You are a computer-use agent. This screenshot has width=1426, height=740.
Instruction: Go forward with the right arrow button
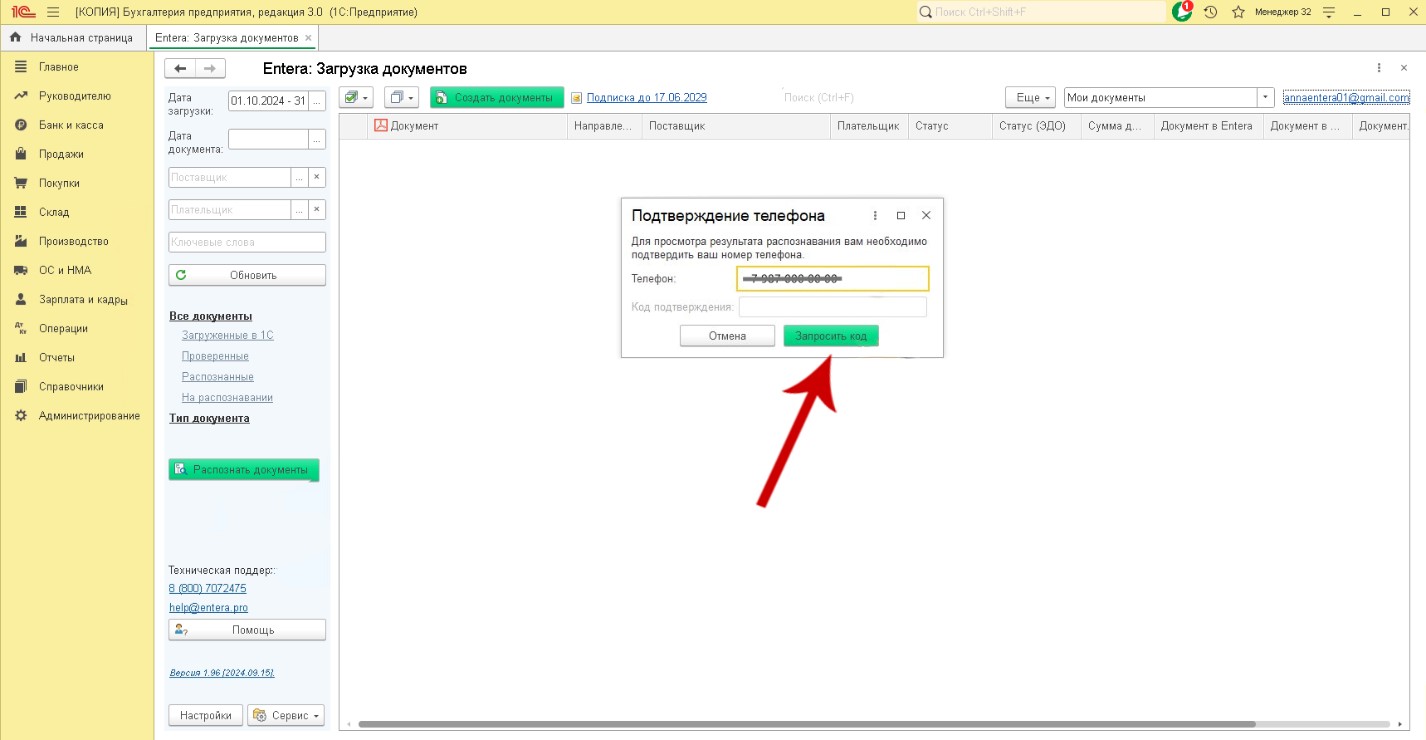pos(210,68)
